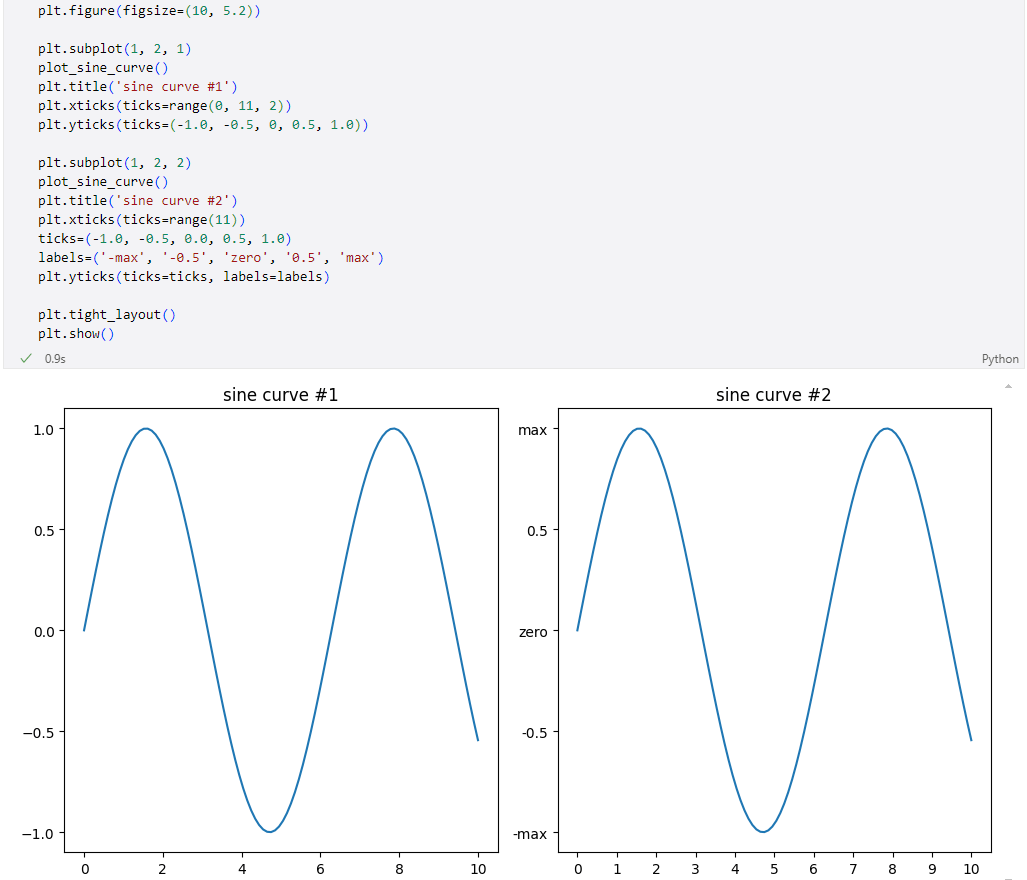The width and height of the screenshot is (1027, 880).
Task: Click the 0.9s execution time label
Action: coord(55,359)
